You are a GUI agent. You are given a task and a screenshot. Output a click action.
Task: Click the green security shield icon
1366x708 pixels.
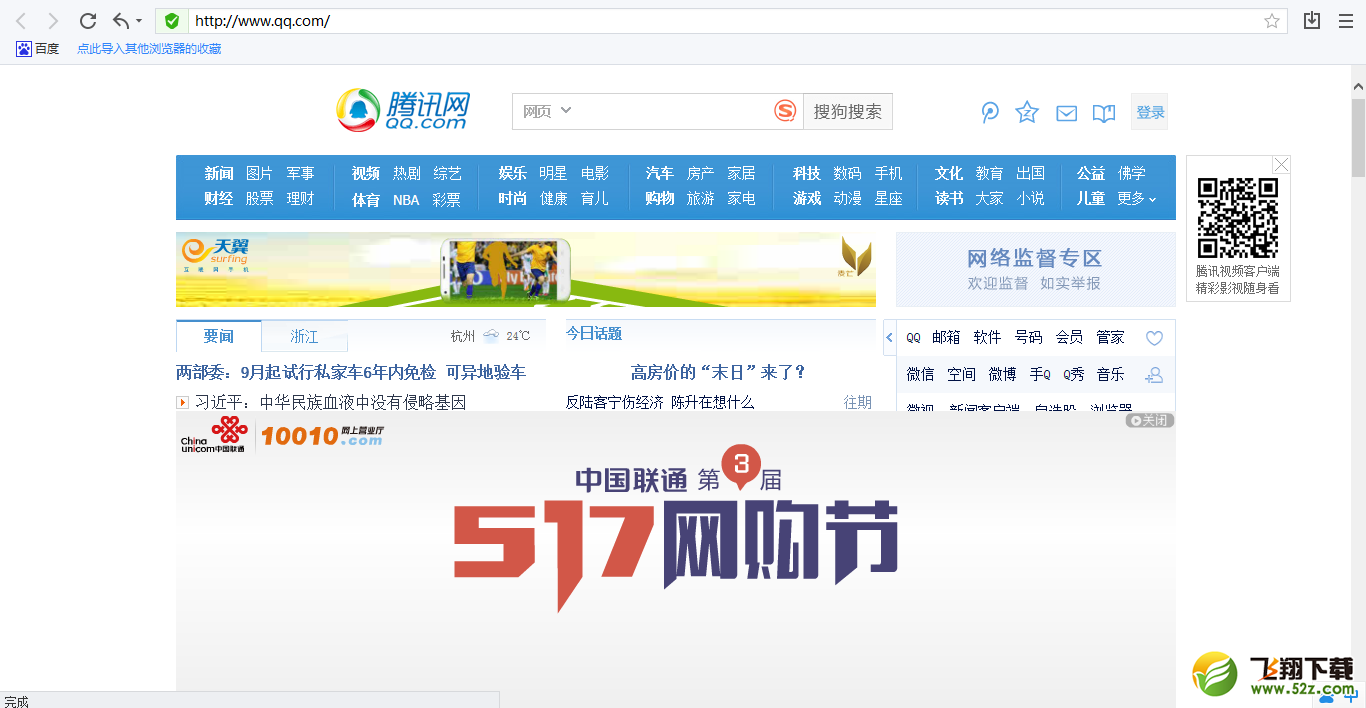coord(172,21)
